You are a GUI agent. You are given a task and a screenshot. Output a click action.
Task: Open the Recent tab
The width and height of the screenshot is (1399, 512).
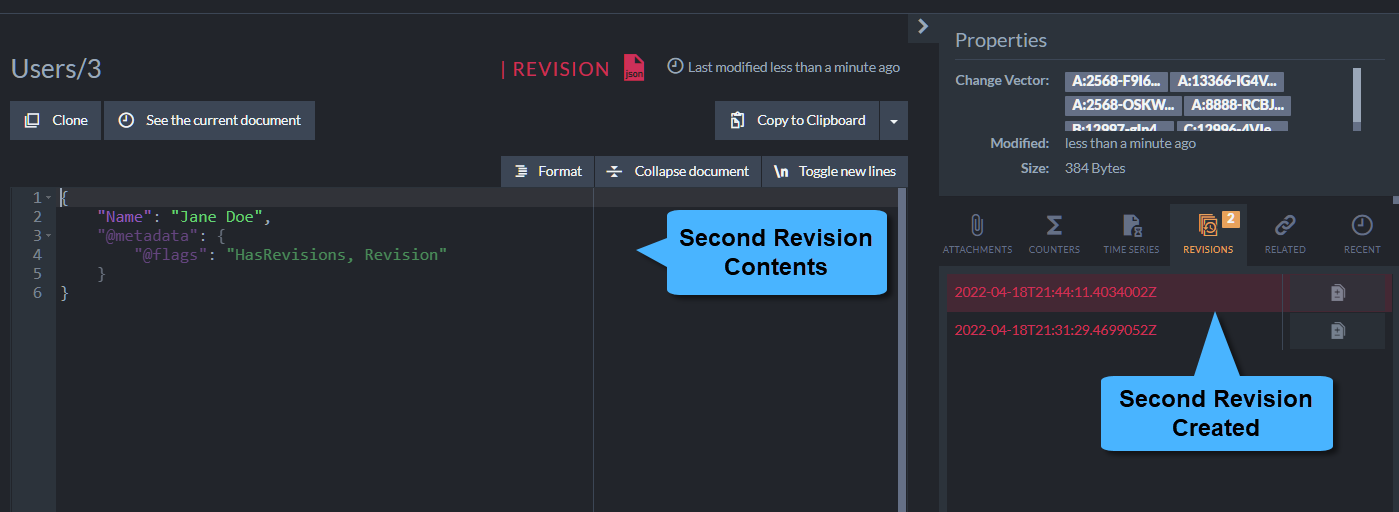pos(1361,233)
